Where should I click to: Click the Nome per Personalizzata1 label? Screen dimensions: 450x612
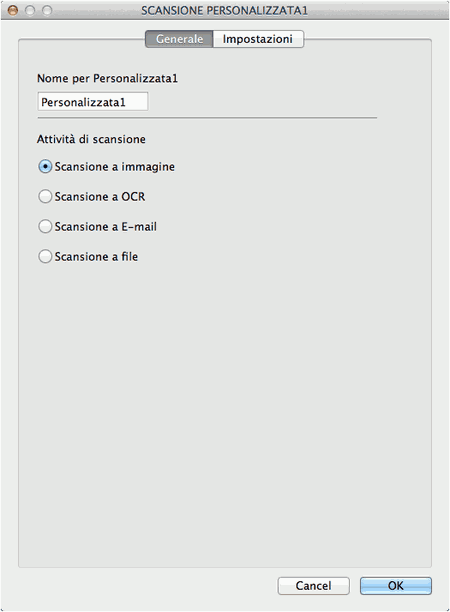tap(107, 78)
